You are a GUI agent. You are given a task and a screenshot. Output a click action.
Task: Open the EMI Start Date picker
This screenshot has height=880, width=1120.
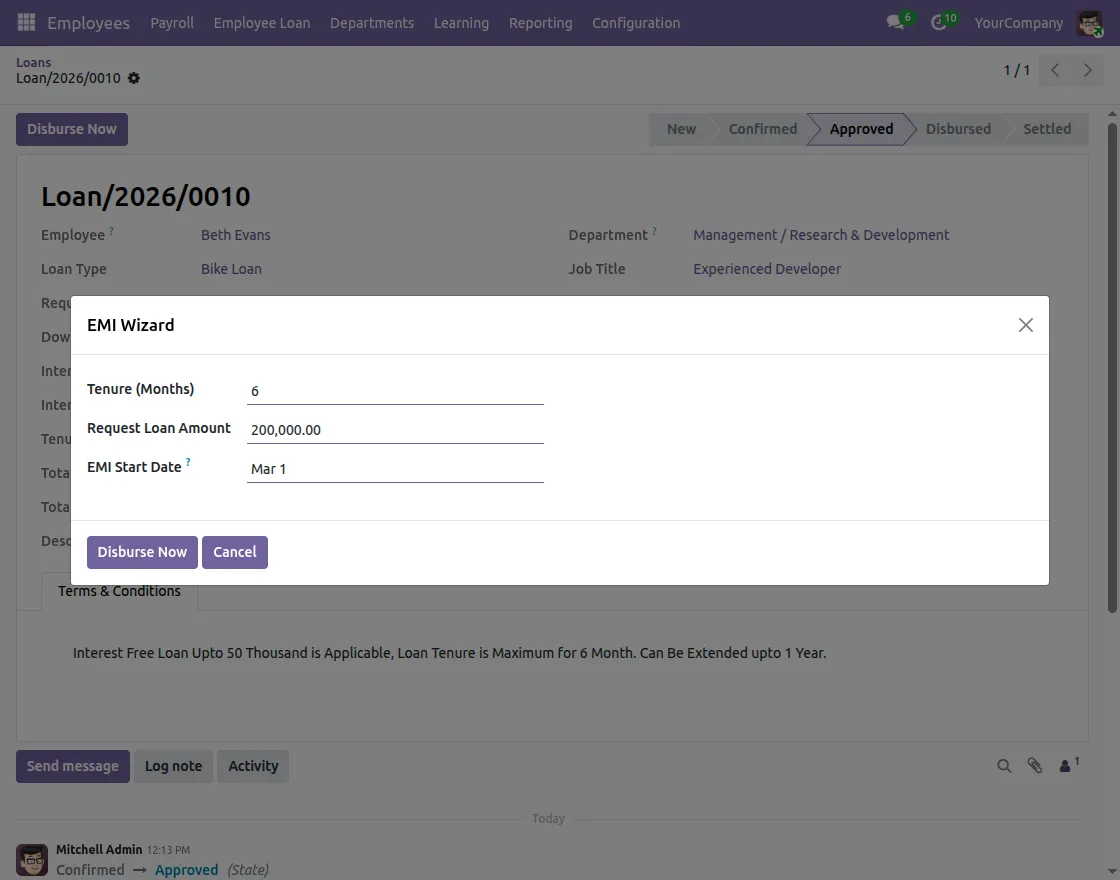click(x=395, y=468)
